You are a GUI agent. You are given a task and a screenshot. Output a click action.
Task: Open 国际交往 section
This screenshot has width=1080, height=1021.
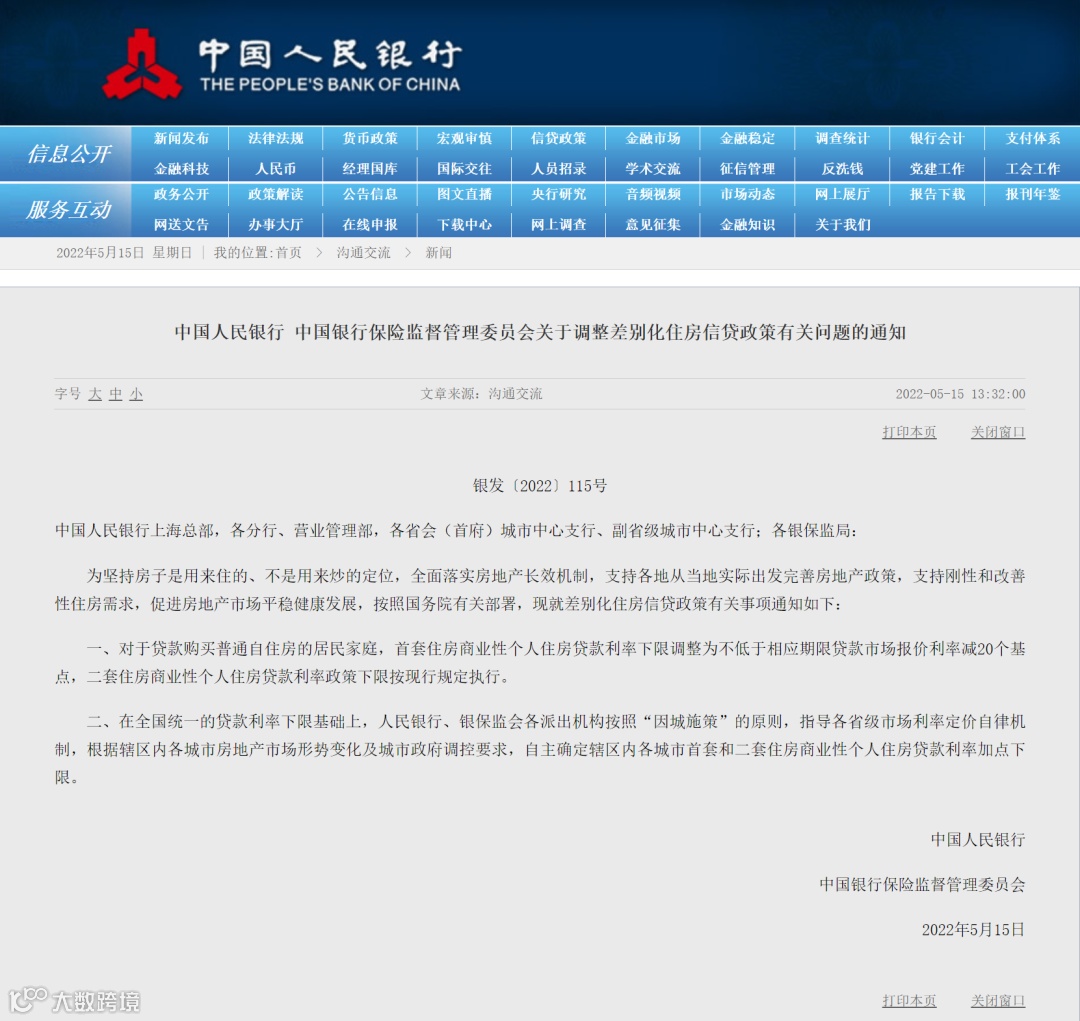click(464, 169)
